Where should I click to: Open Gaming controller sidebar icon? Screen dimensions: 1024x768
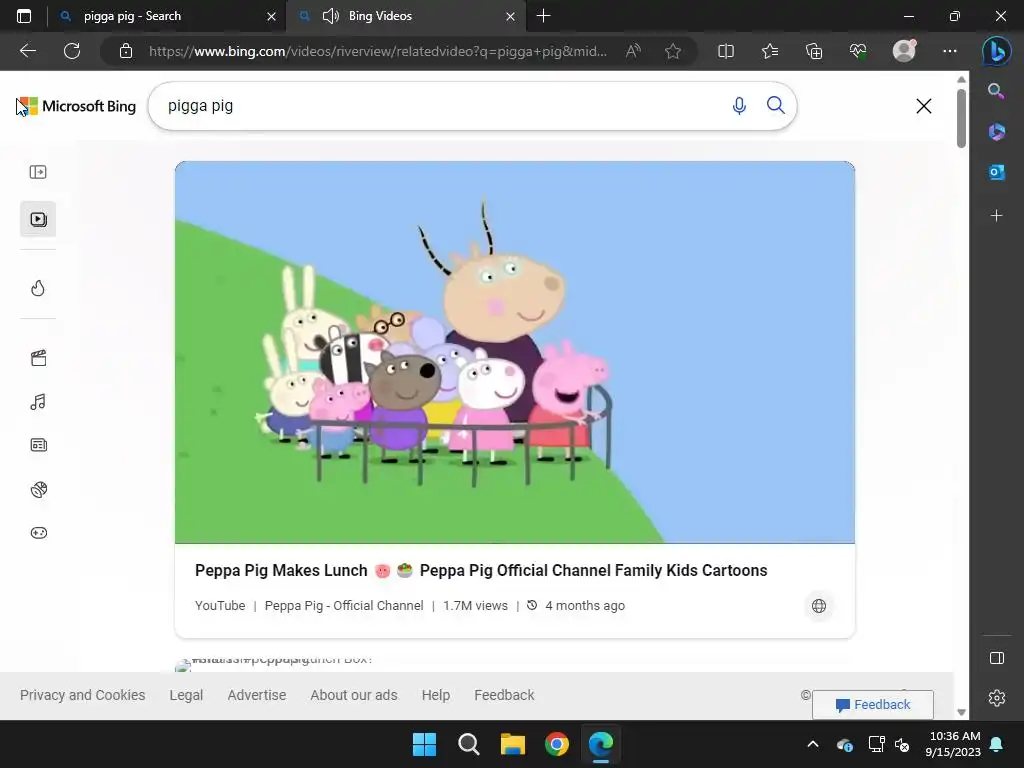pyautogui.click(x=38, y=533)
